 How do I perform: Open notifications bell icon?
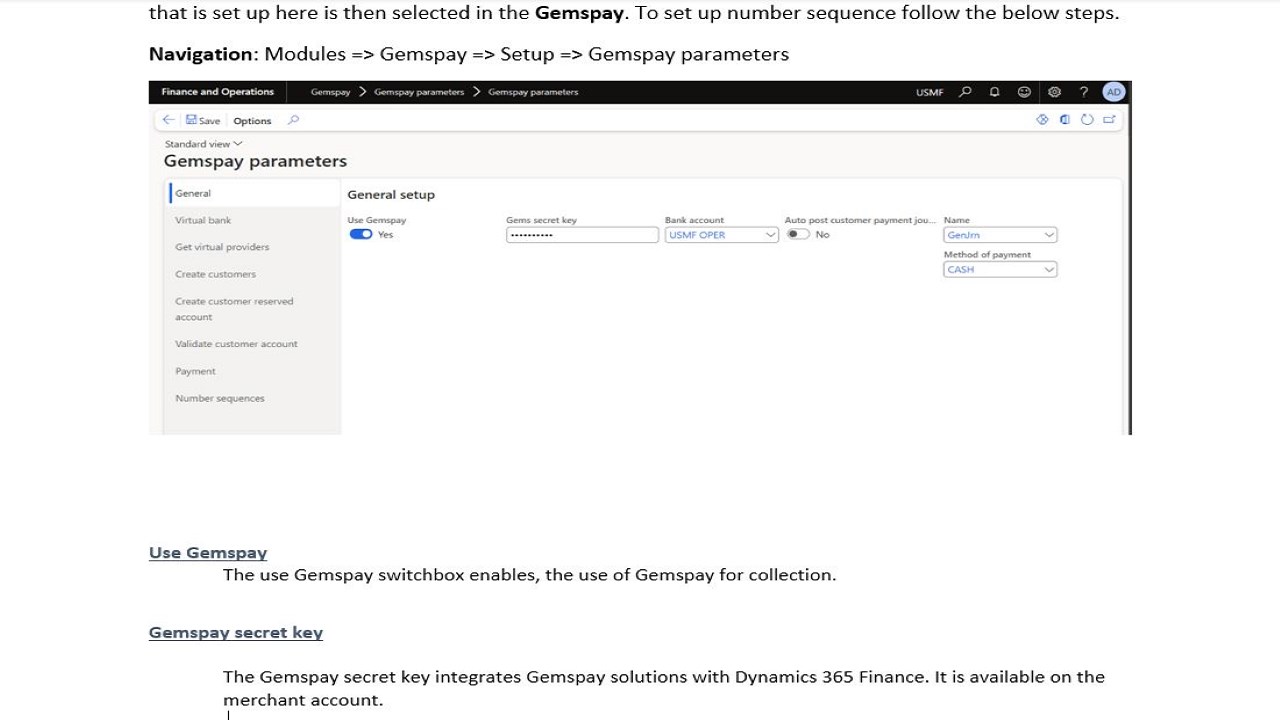click(994, 92)
